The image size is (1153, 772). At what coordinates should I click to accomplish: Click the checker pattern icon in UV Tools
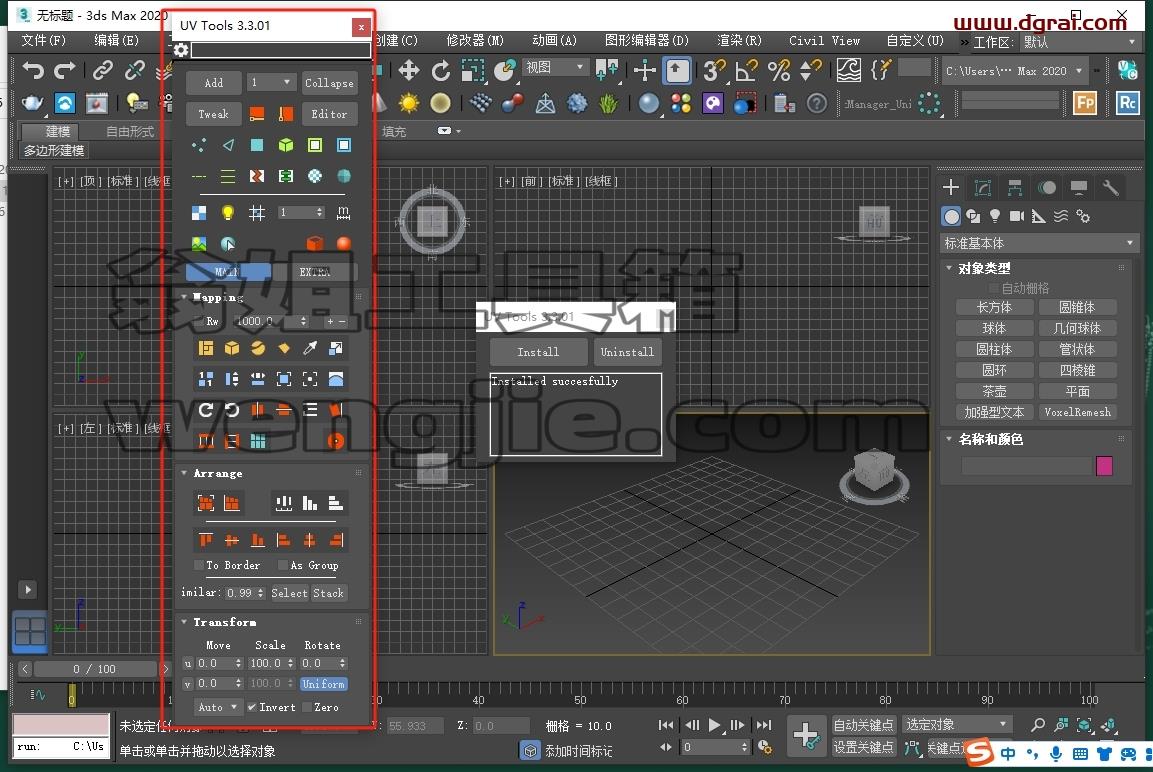click(x=199, y=213)
